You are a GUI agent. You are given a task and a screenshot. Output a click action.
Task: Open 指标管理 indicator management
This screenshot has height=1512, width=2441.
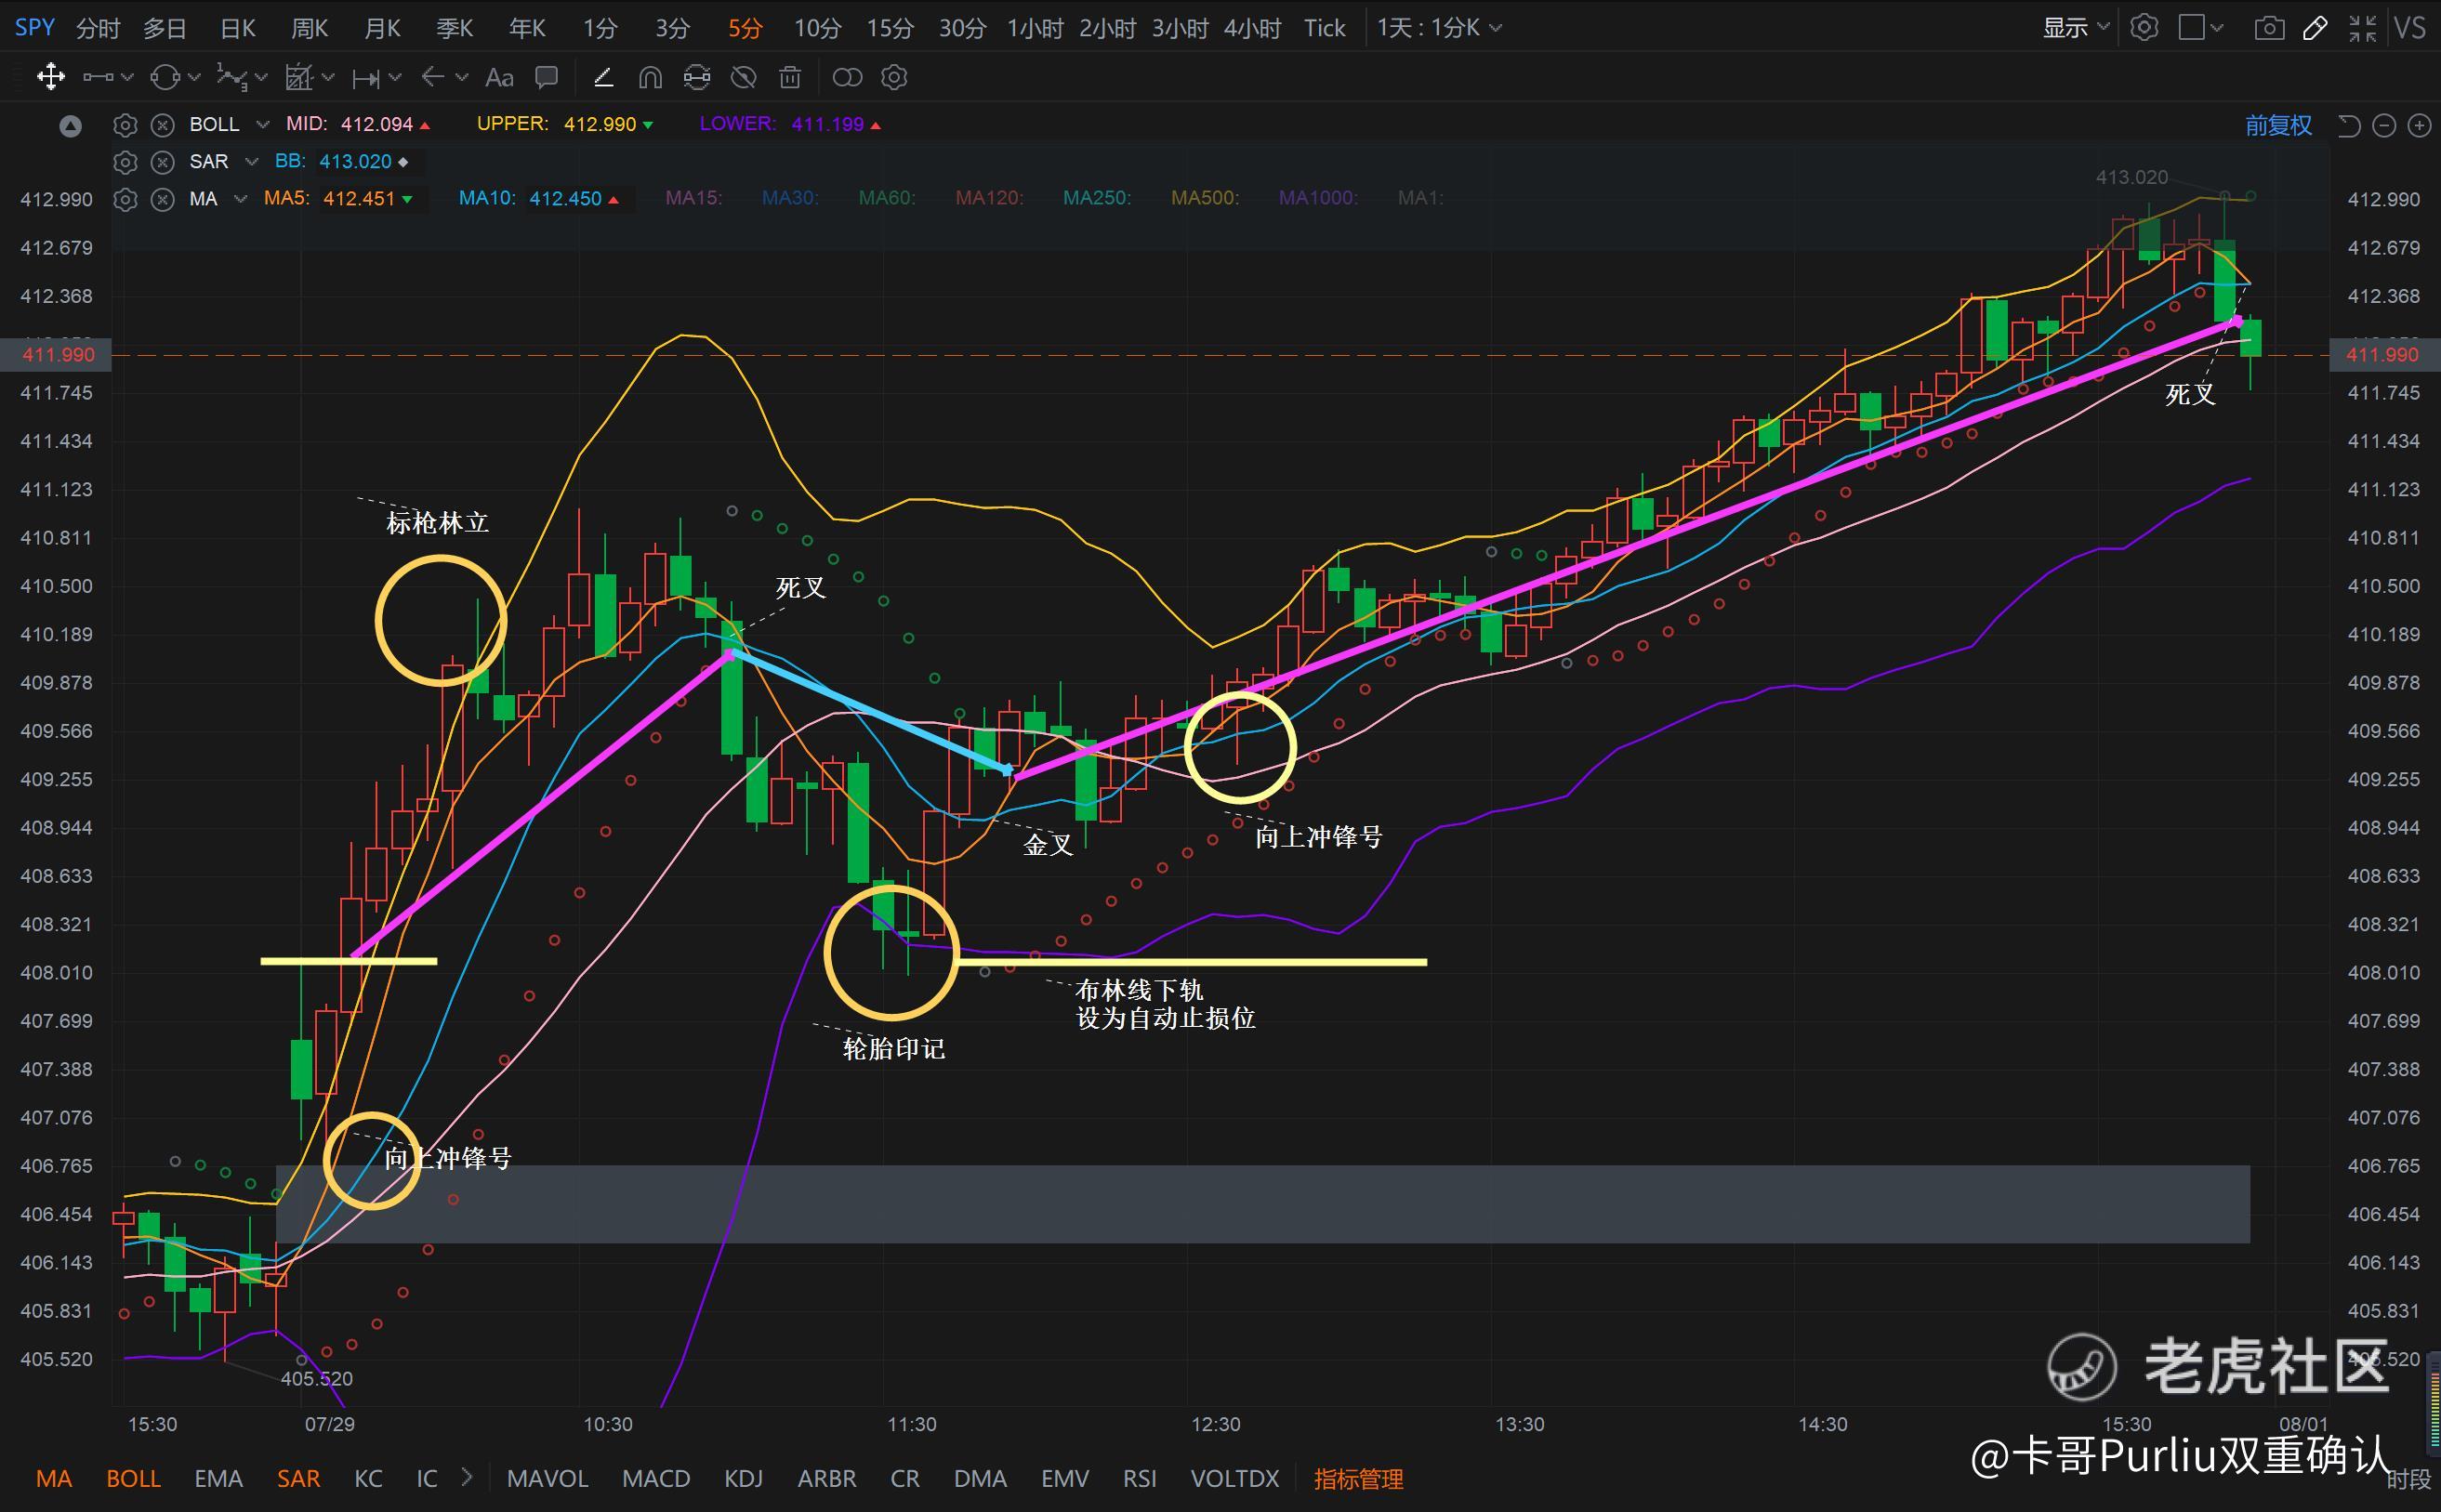pos(1358,1478)
